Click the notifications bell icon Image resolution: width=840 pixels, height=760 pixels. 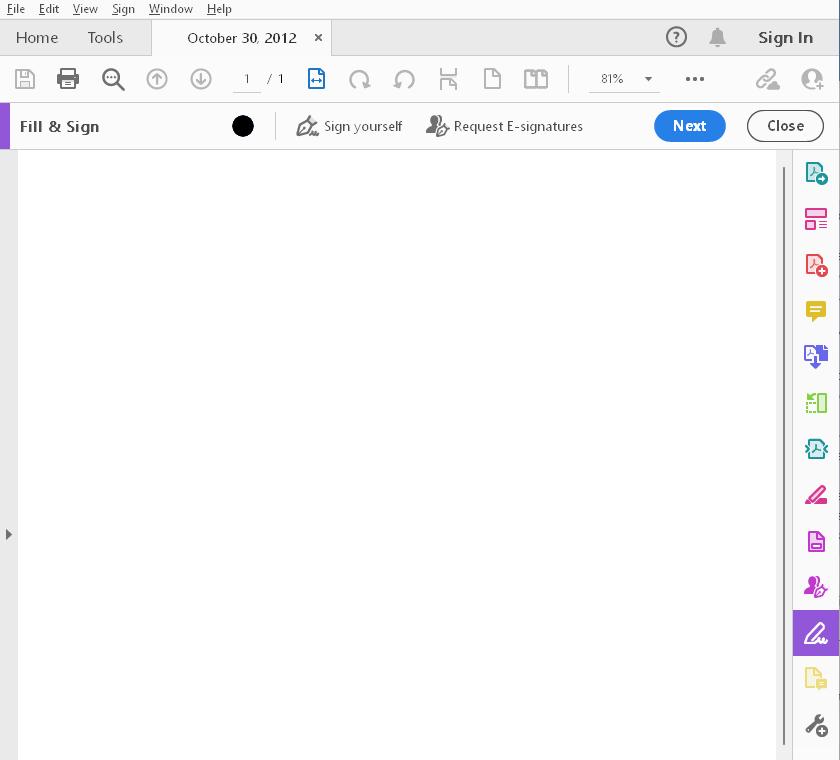(717, 37)
